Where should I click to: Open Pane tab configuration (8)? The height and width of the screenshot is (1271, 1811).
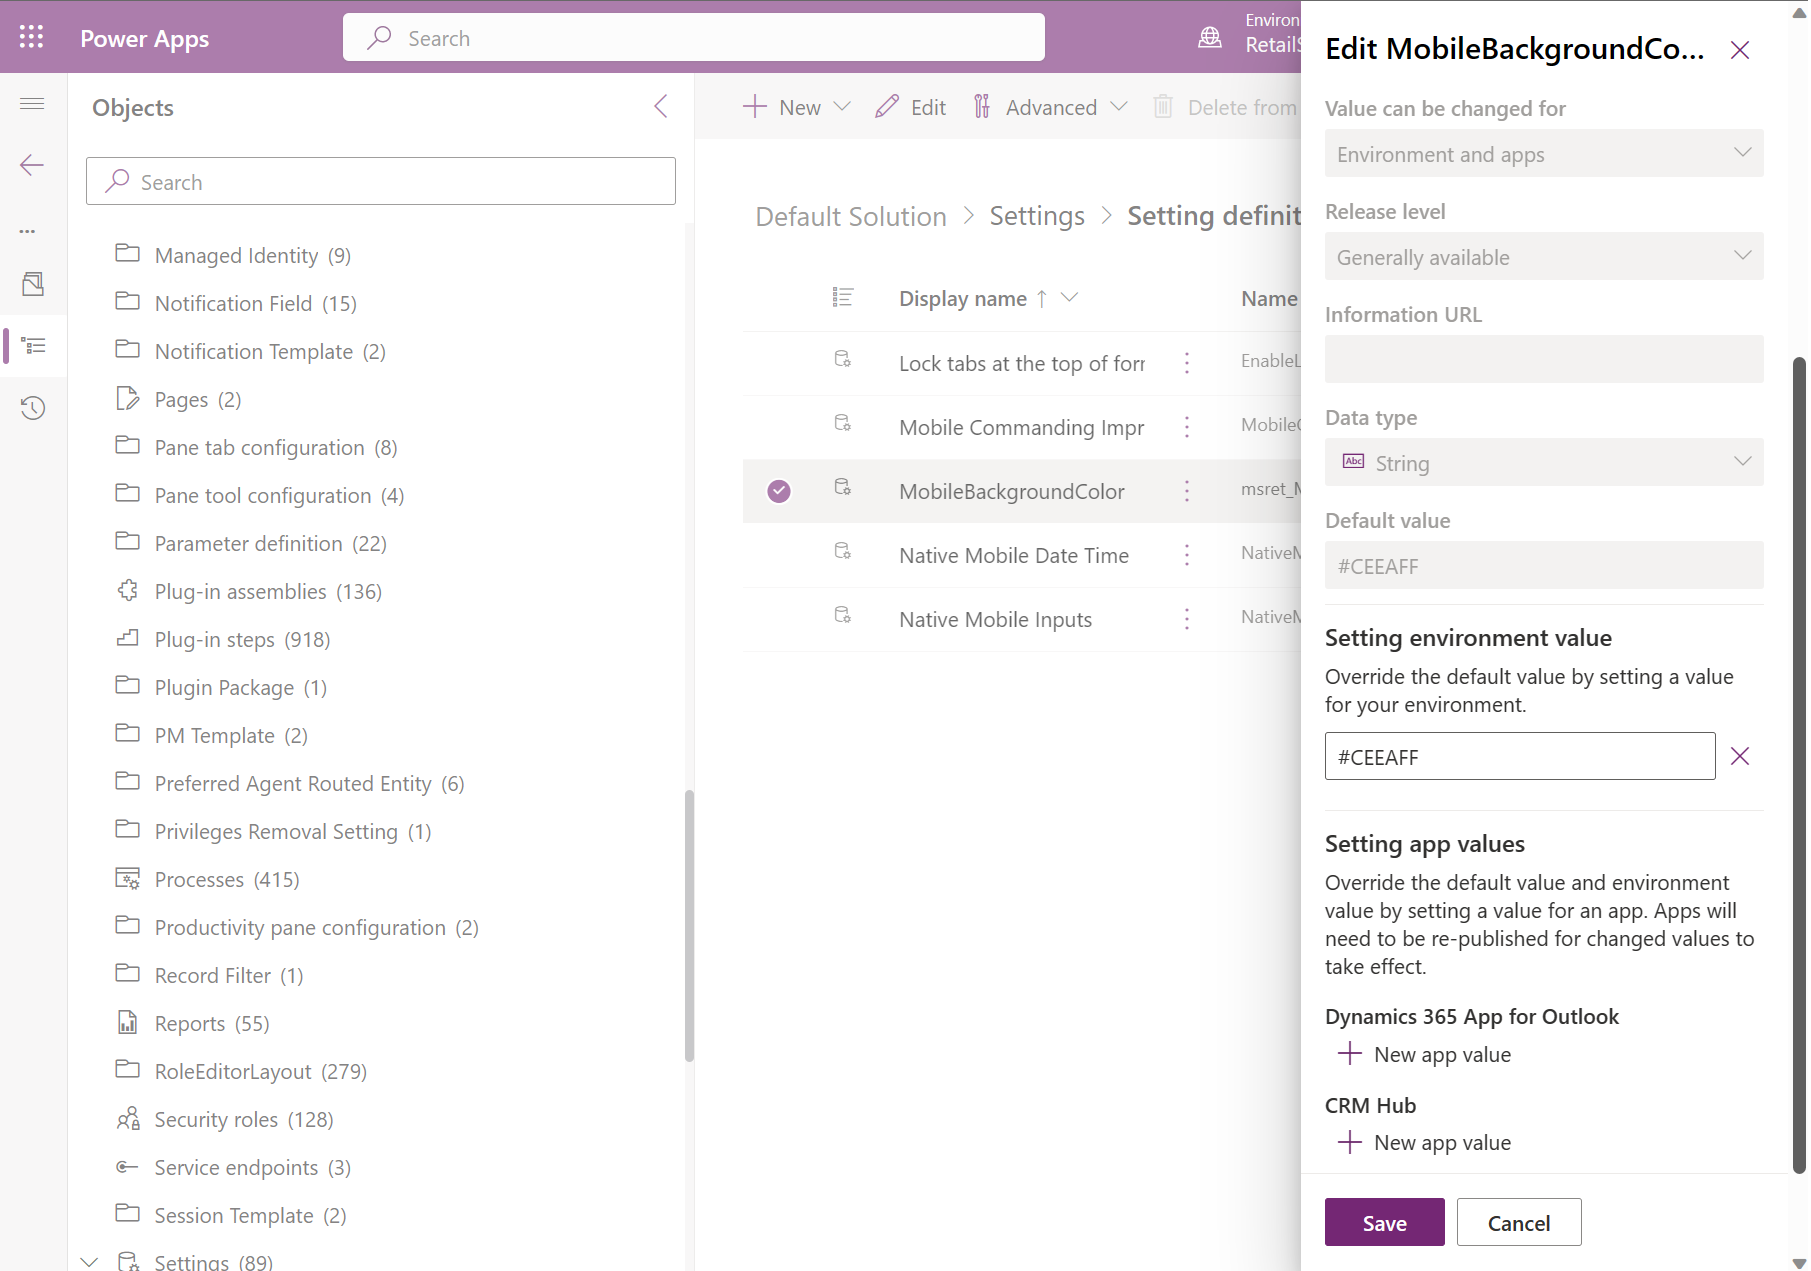click(x=276, y=447)
